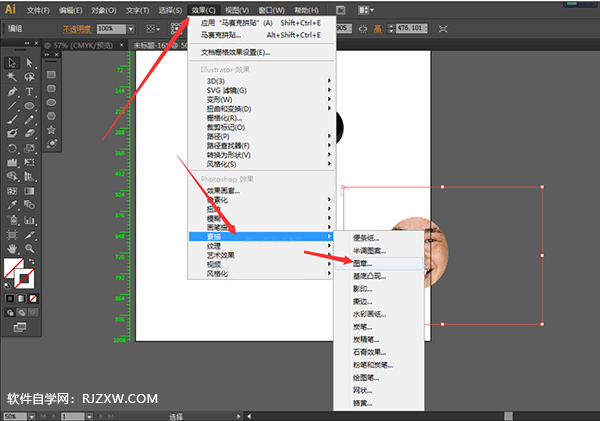600x421 pixels.
Task: Expand the 艺术效果 submenu
Action: click(261, 255)
